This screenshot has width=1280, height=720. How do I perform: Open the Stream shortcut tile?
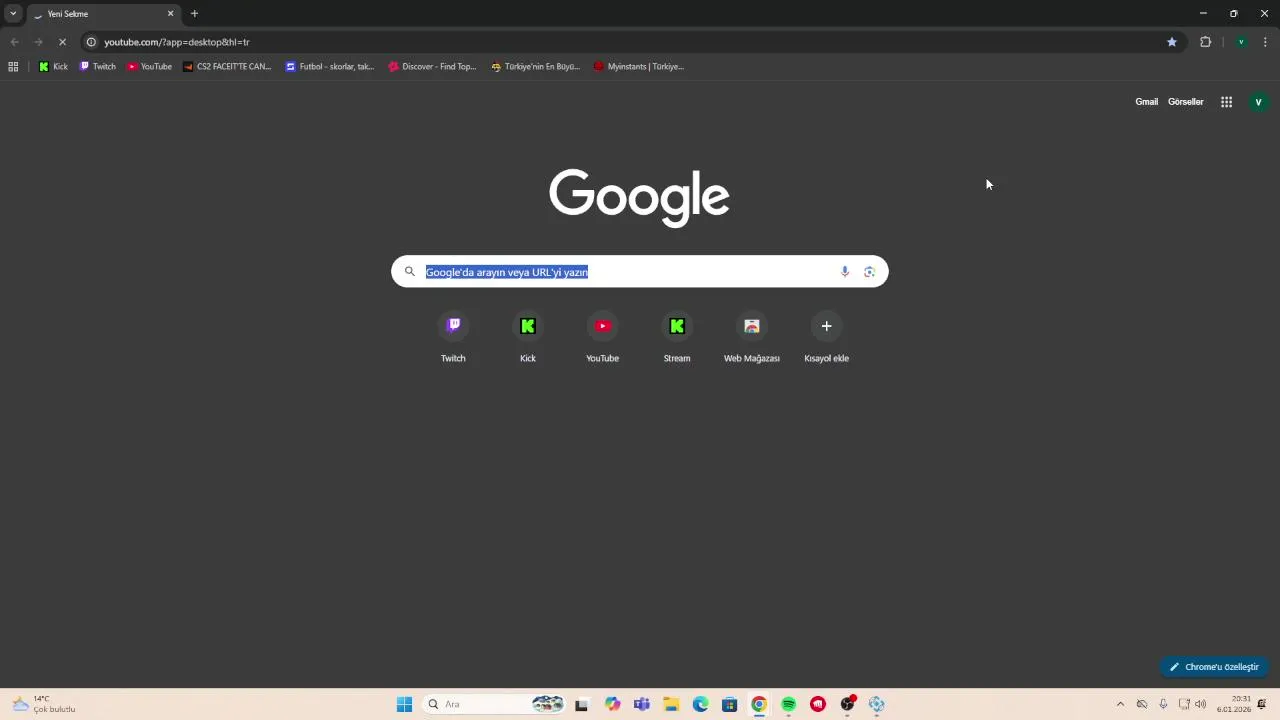(x=677, y=337)
